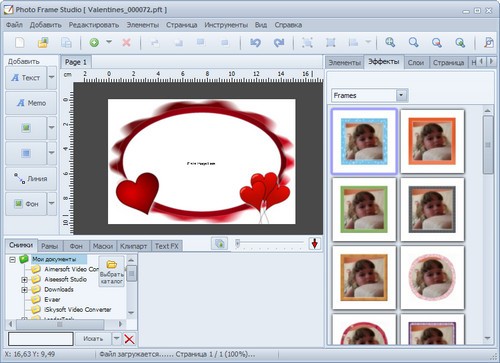Switch to the Маски bottom tab
Viewport: 500px width, 363px height.
coord(103,246)
